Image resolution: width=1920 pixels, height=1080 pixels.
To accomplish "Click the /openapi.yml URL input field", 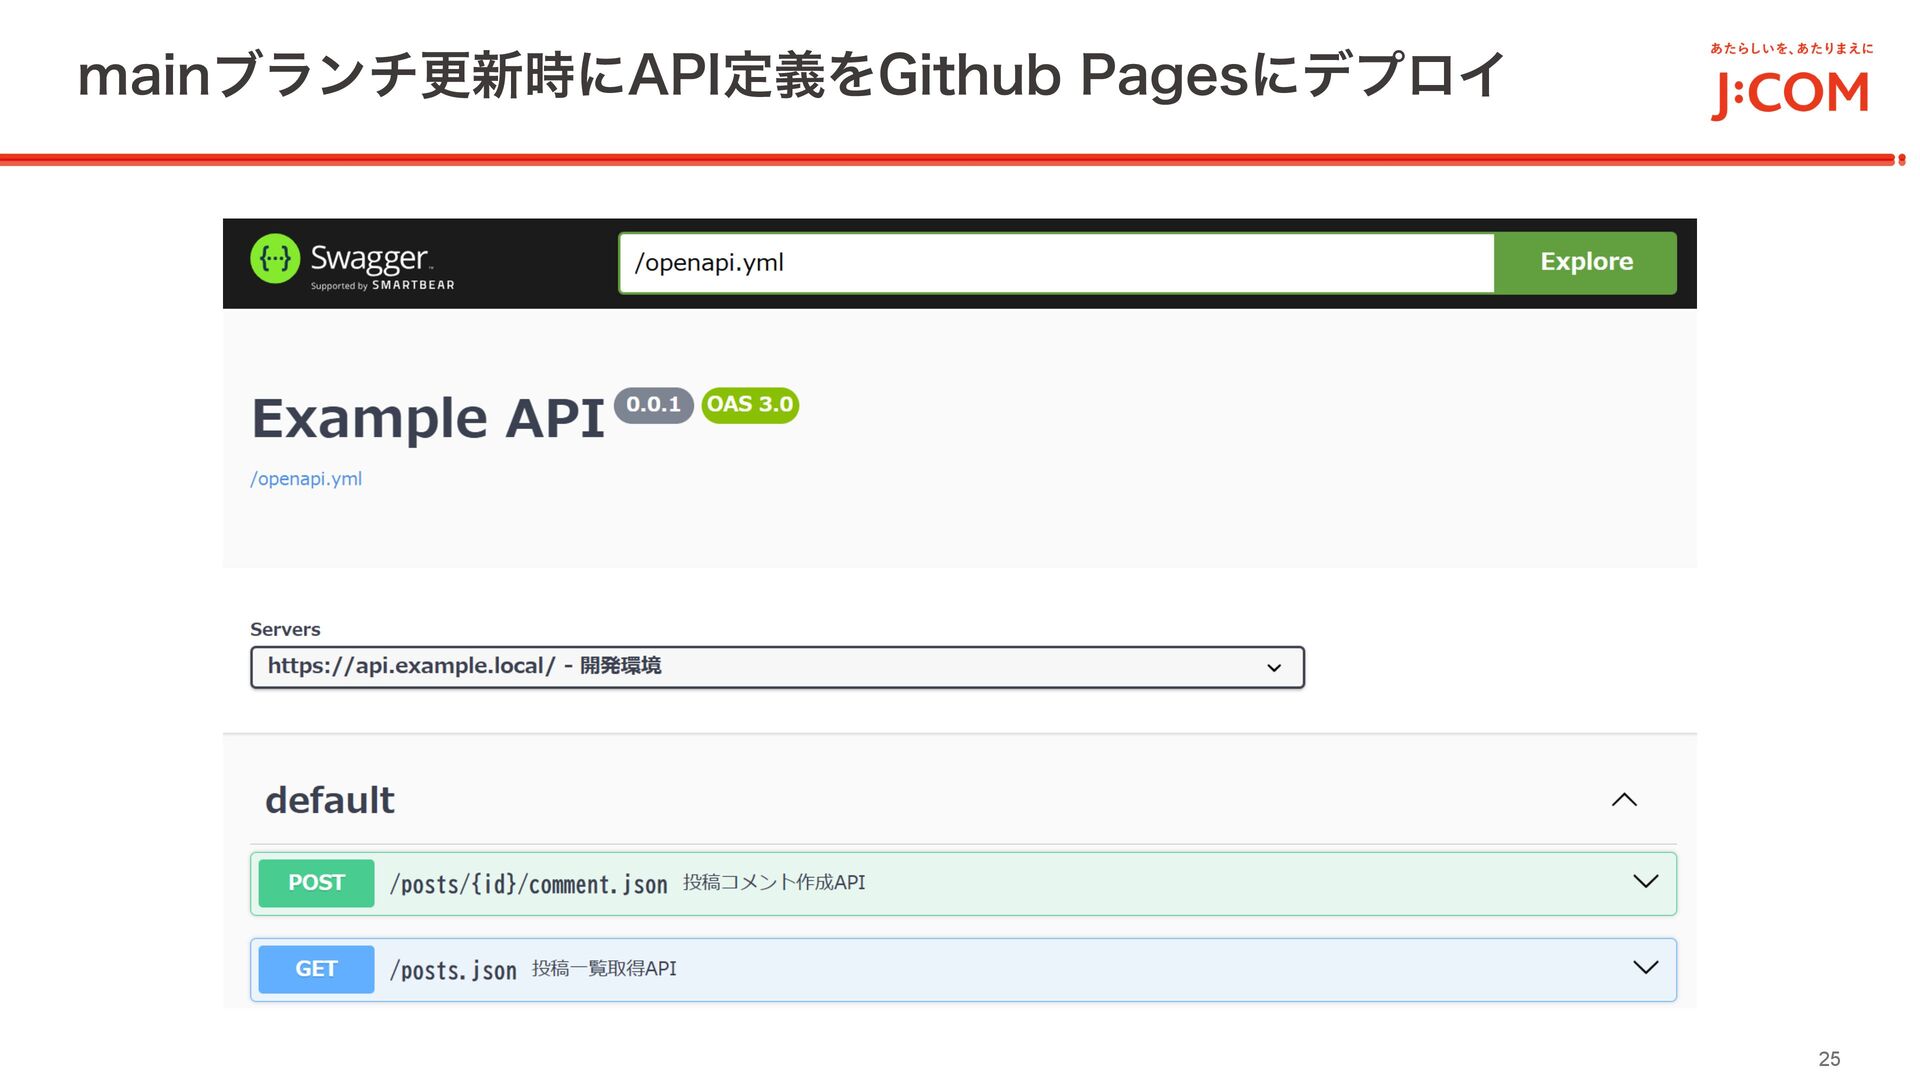I will point(1055,263).
